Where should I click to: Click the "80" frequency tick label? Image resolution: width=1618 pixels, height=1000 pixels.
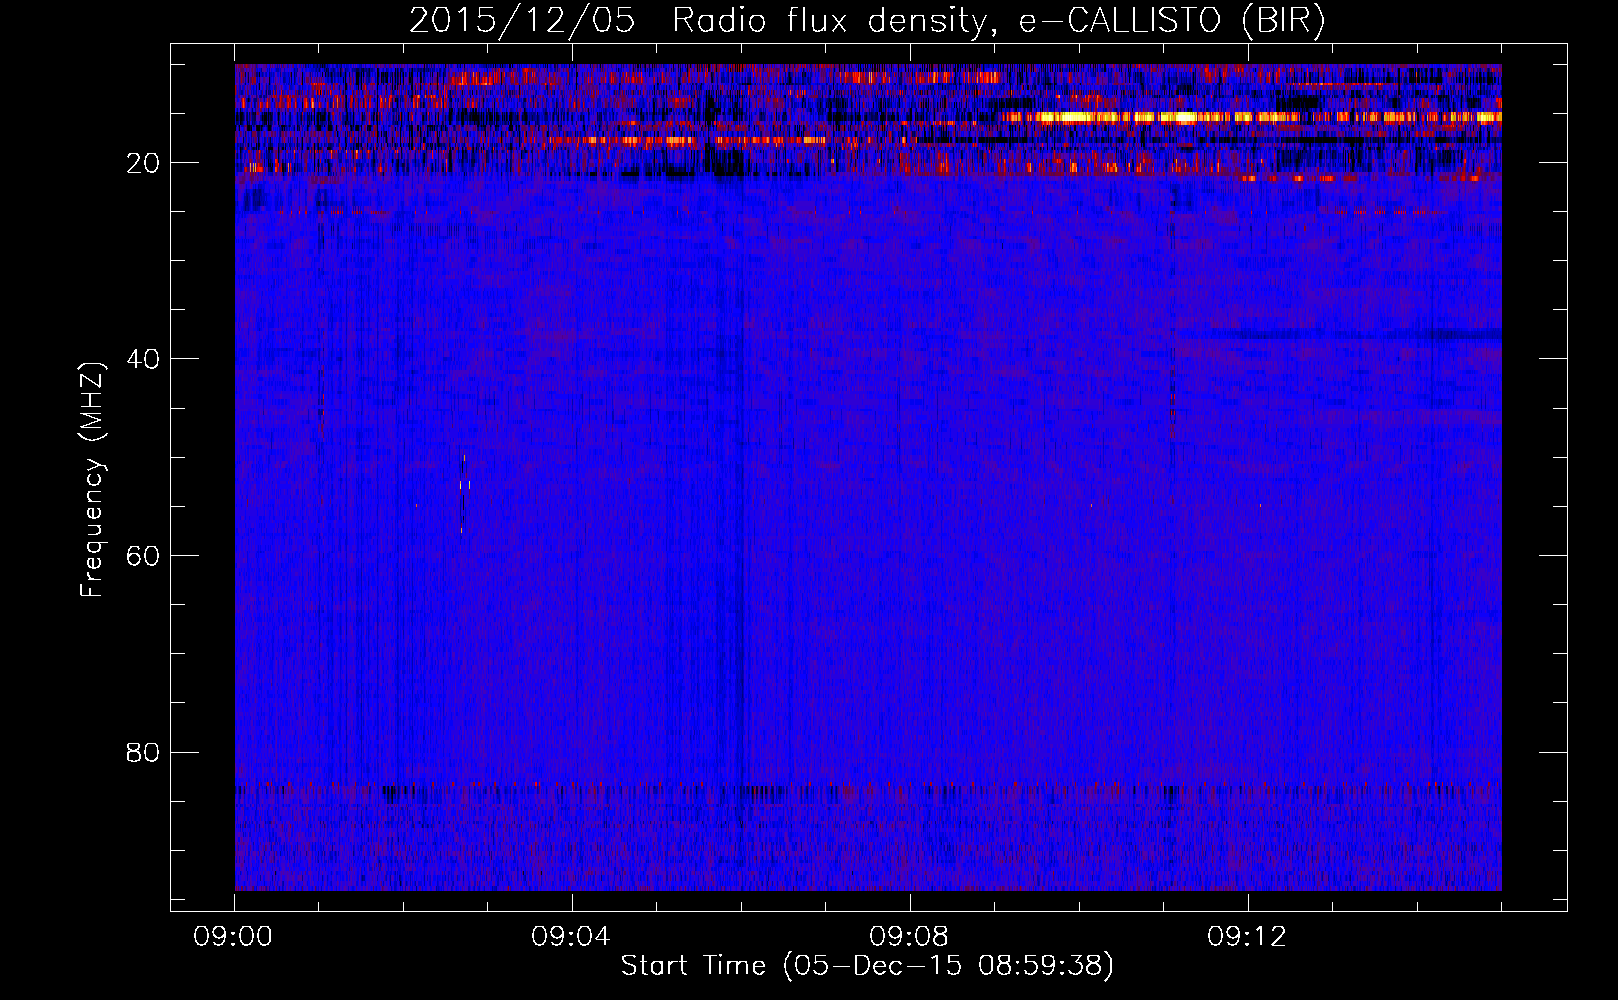pos(144,752)
